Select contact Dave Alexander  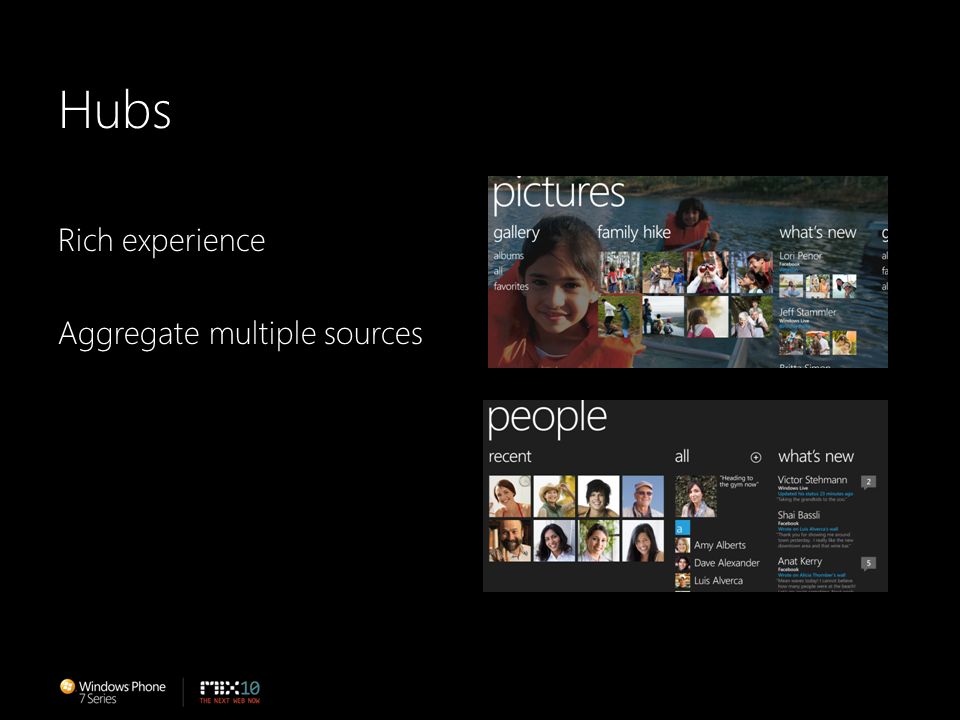pyautogui.click(x=727, y=563)
